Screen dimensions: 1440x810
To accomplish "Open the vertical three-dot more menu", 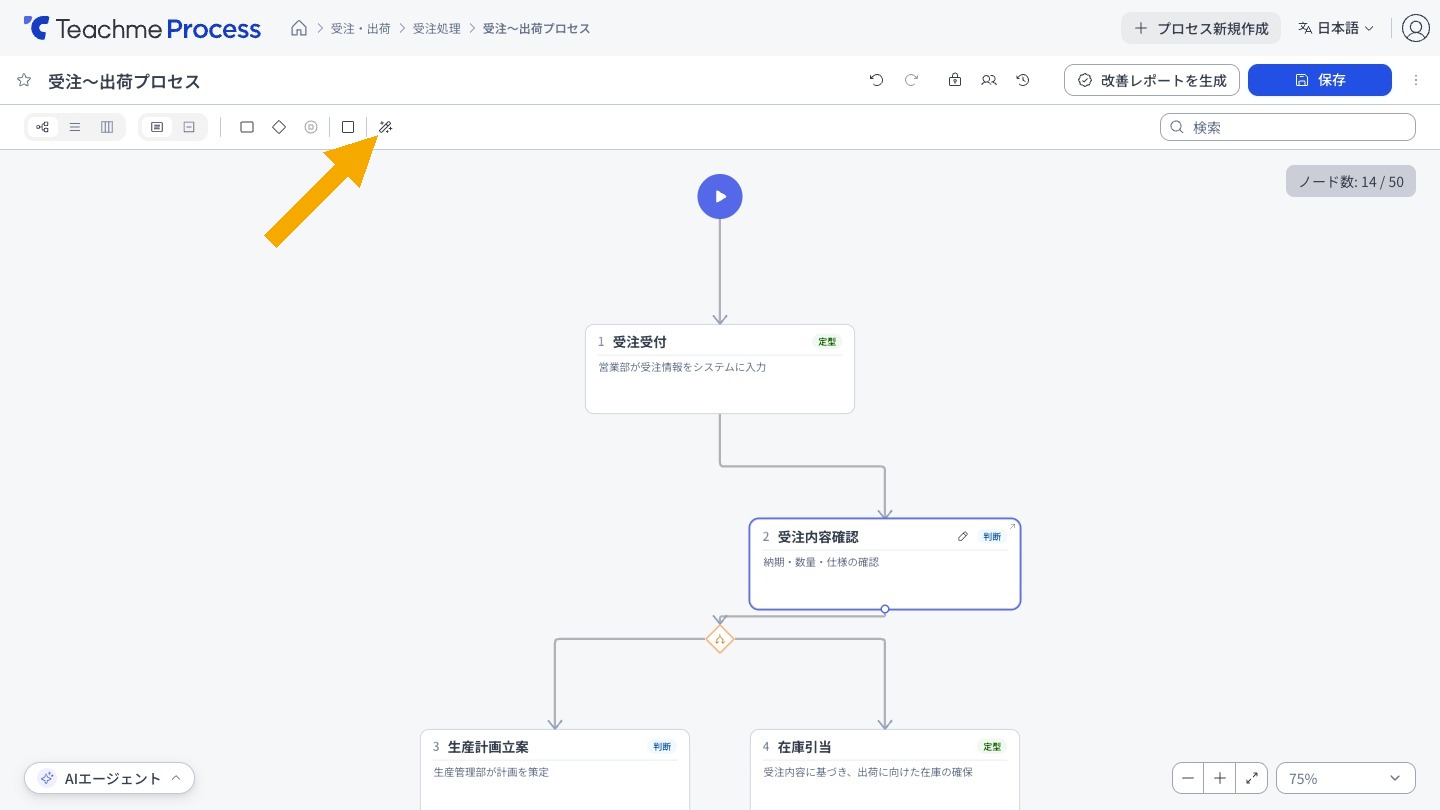I will (x=1415, y=80).
